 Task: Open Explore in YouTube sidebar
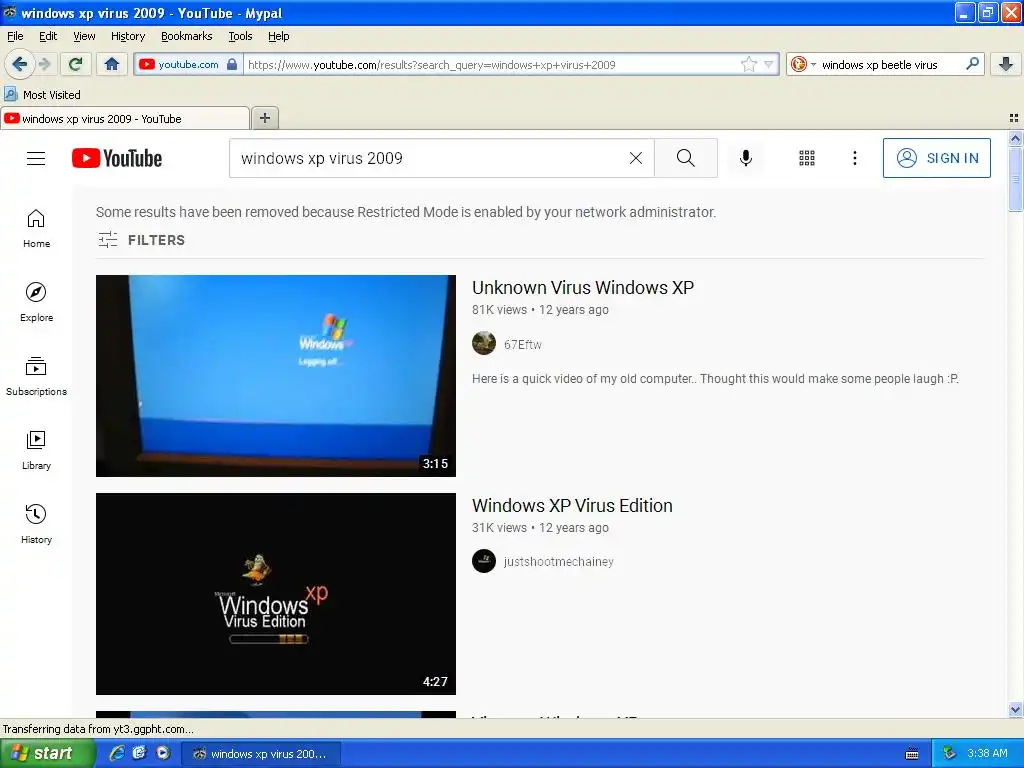click(x=36, y=302)
